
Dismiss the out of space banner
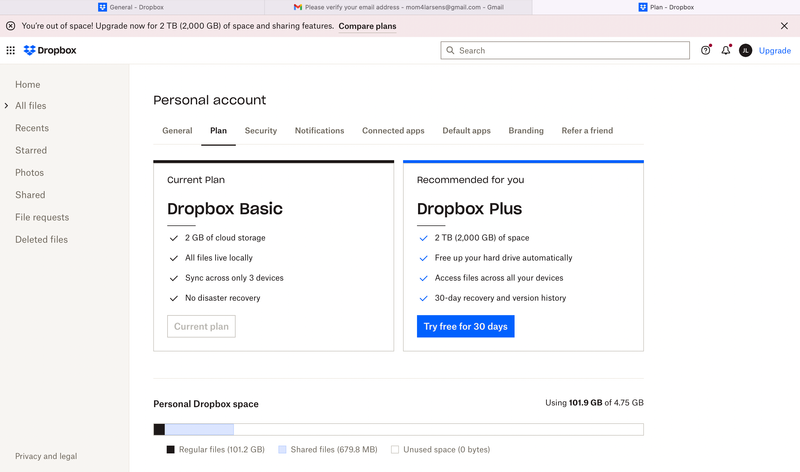[x=784, y=26]
